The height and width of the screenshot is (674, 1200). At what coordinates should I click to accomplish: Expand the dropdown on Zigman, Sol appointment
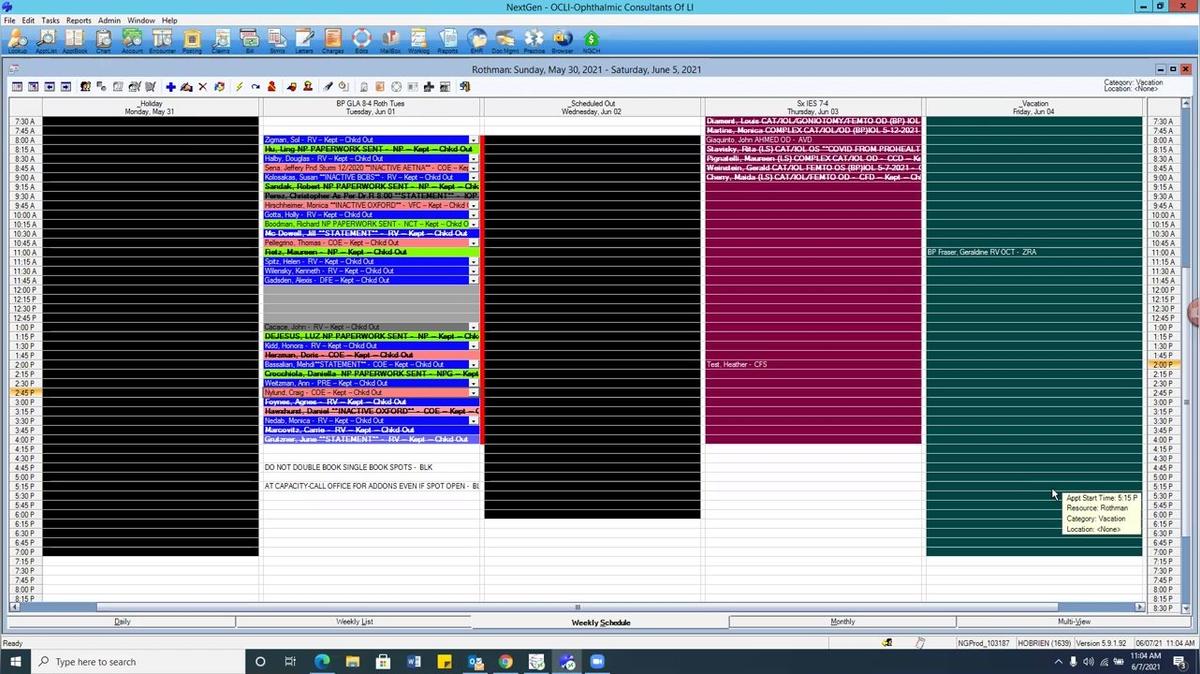tap(473, 140)
